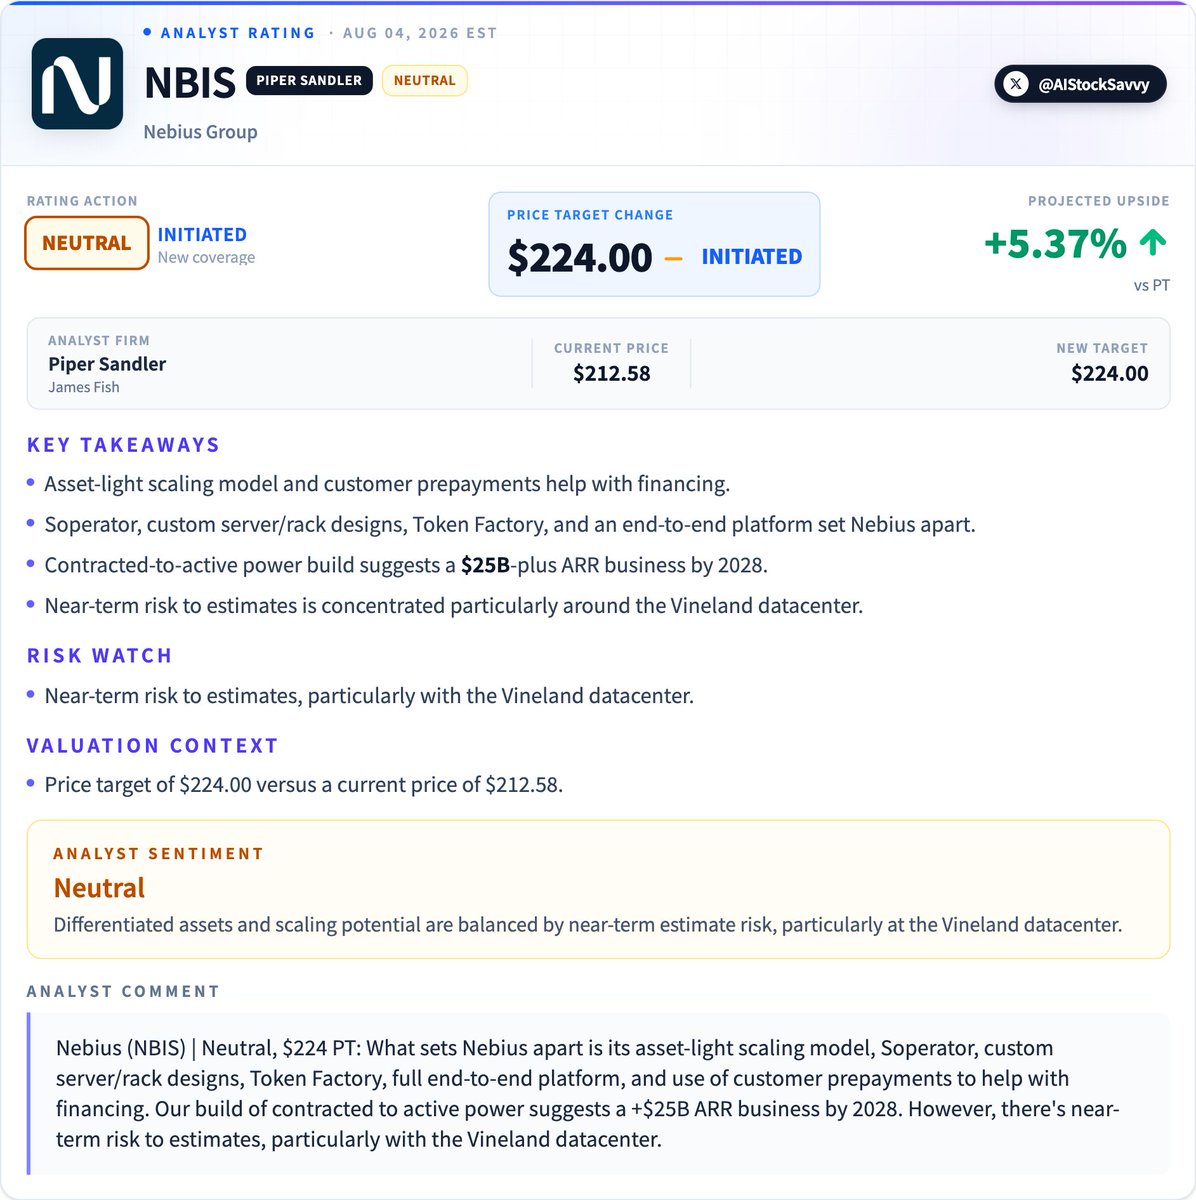
Task: Click the green projected upside arrow
Action: click(x=1152, y=242)
